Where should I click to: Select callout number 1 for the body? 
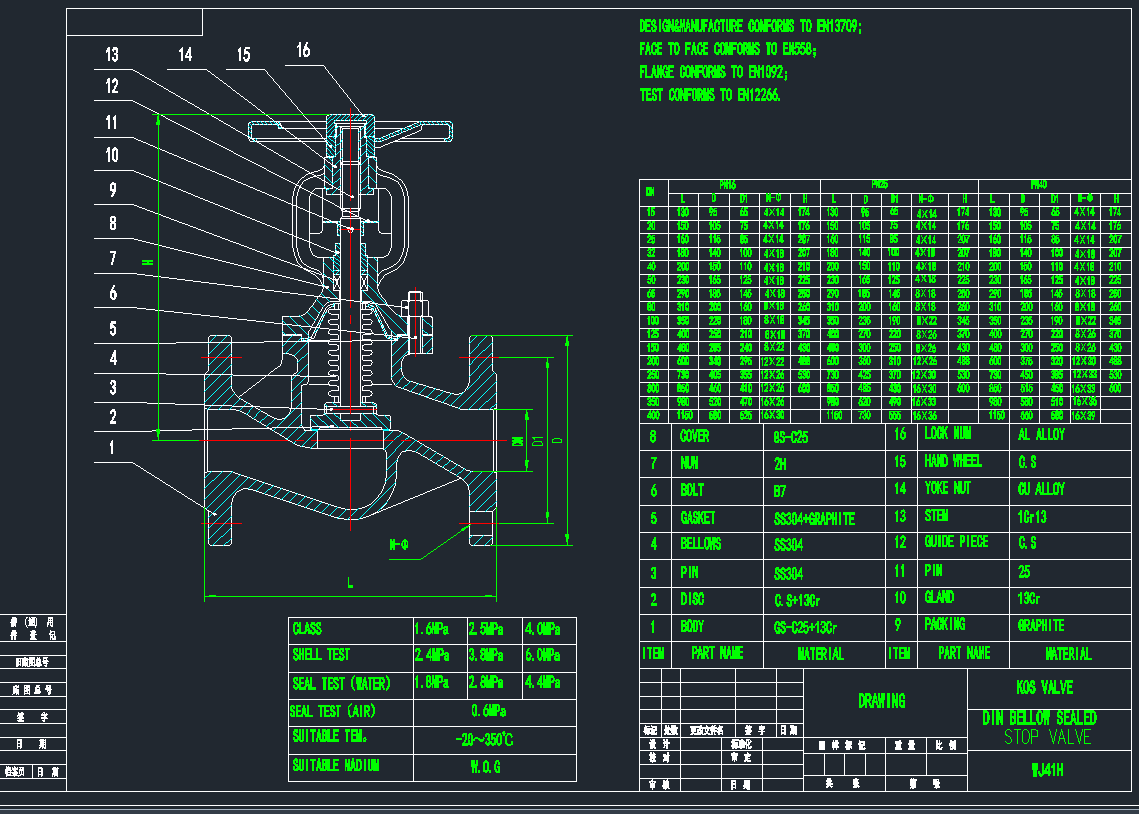point(113,448)
